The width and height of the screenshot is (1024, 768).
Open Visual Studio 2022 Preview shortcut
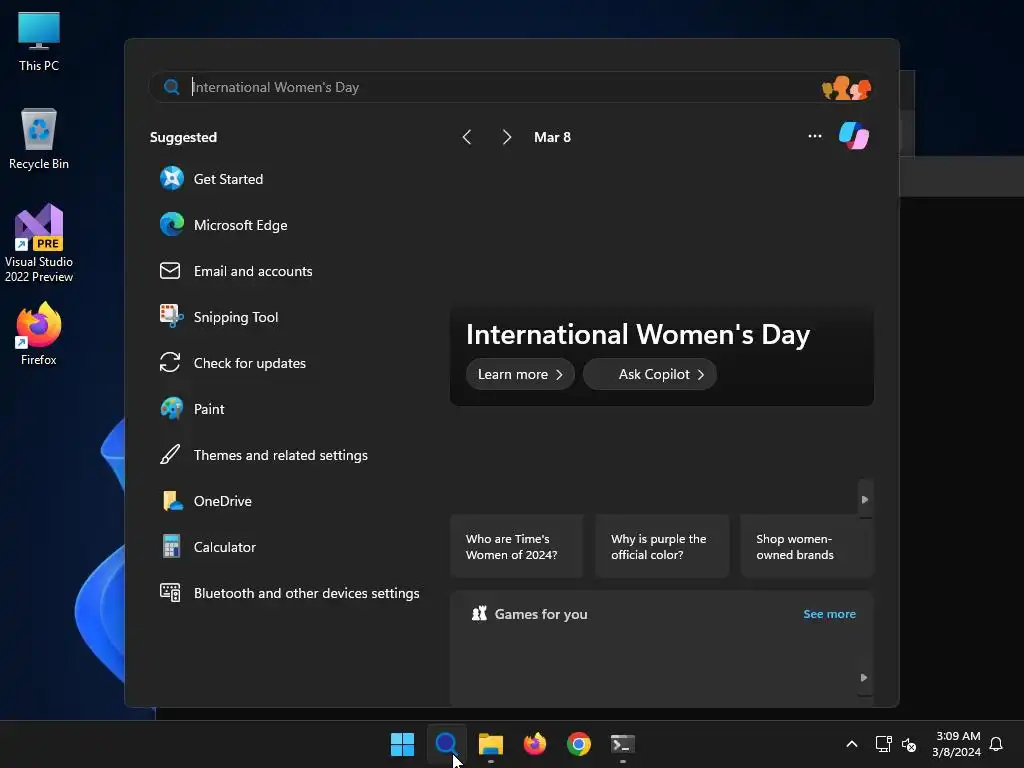tap(39, 244)
